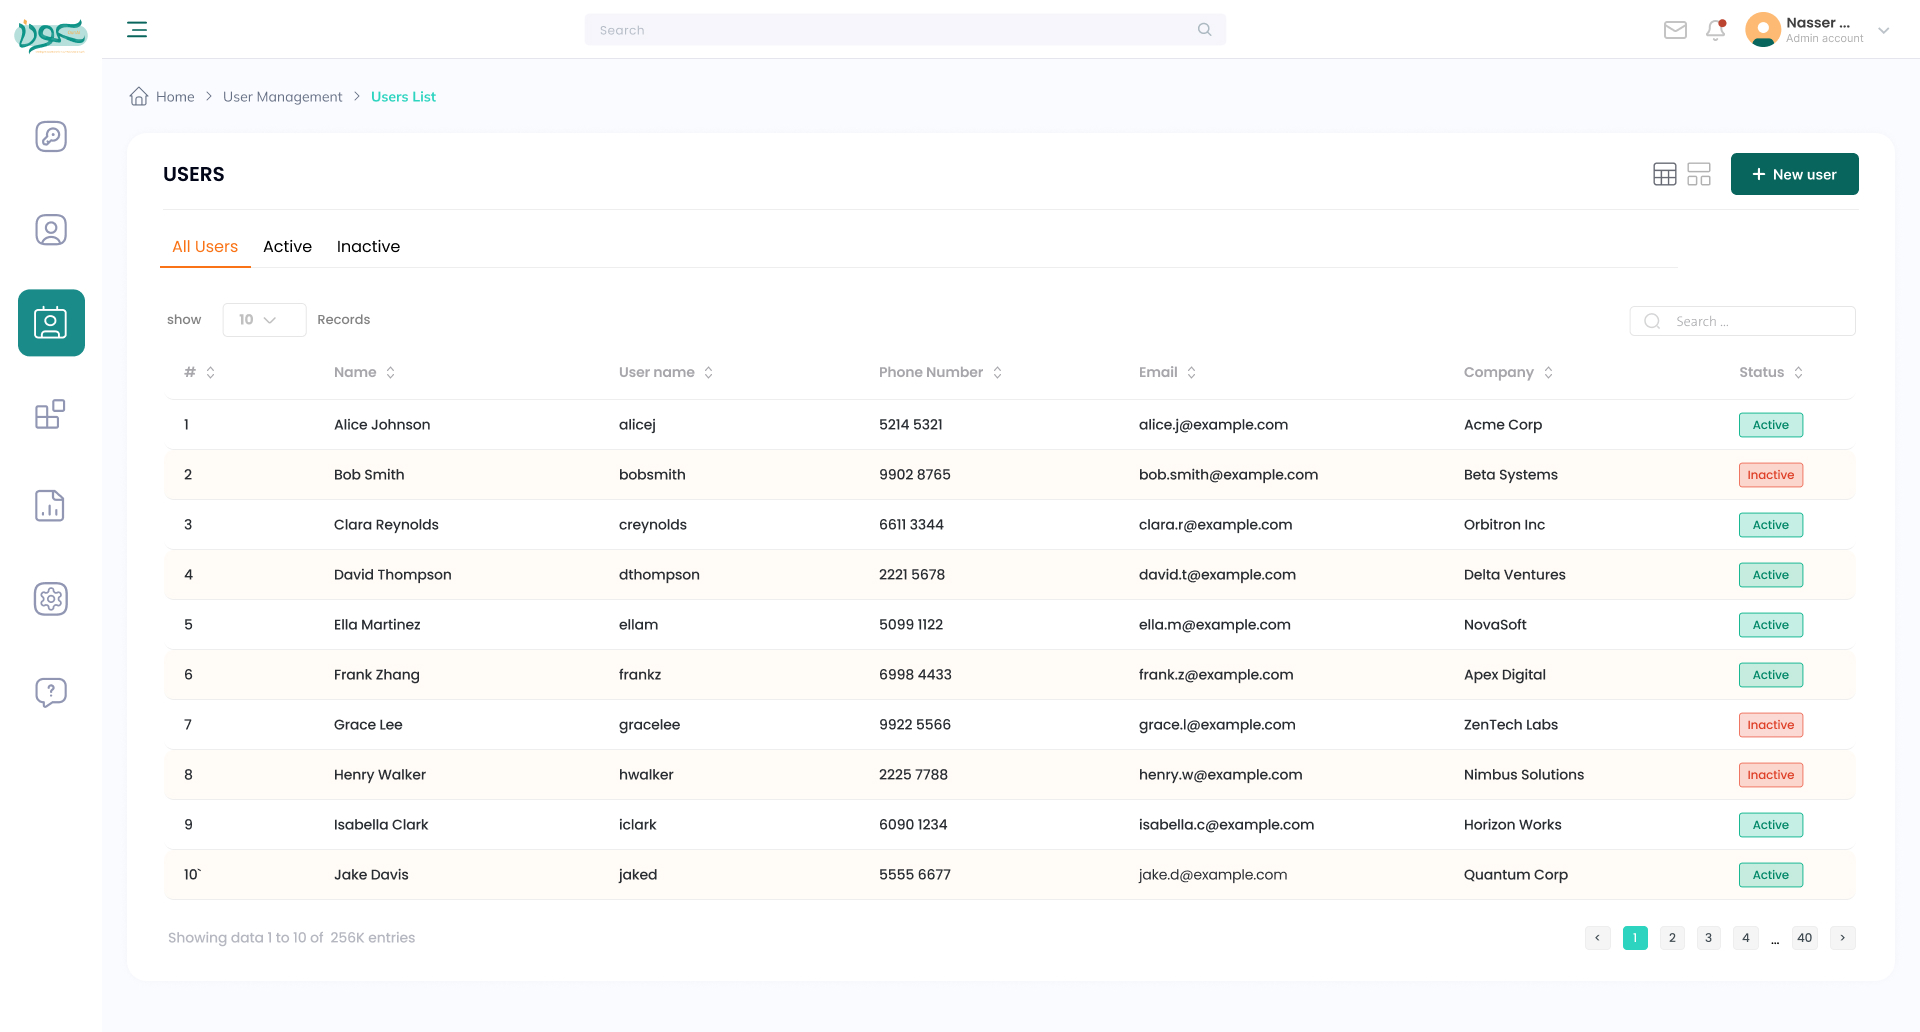1920x1032 pixels.
Task: Click the New user button
Action: pyautogui.click(x=1794, y=174)
